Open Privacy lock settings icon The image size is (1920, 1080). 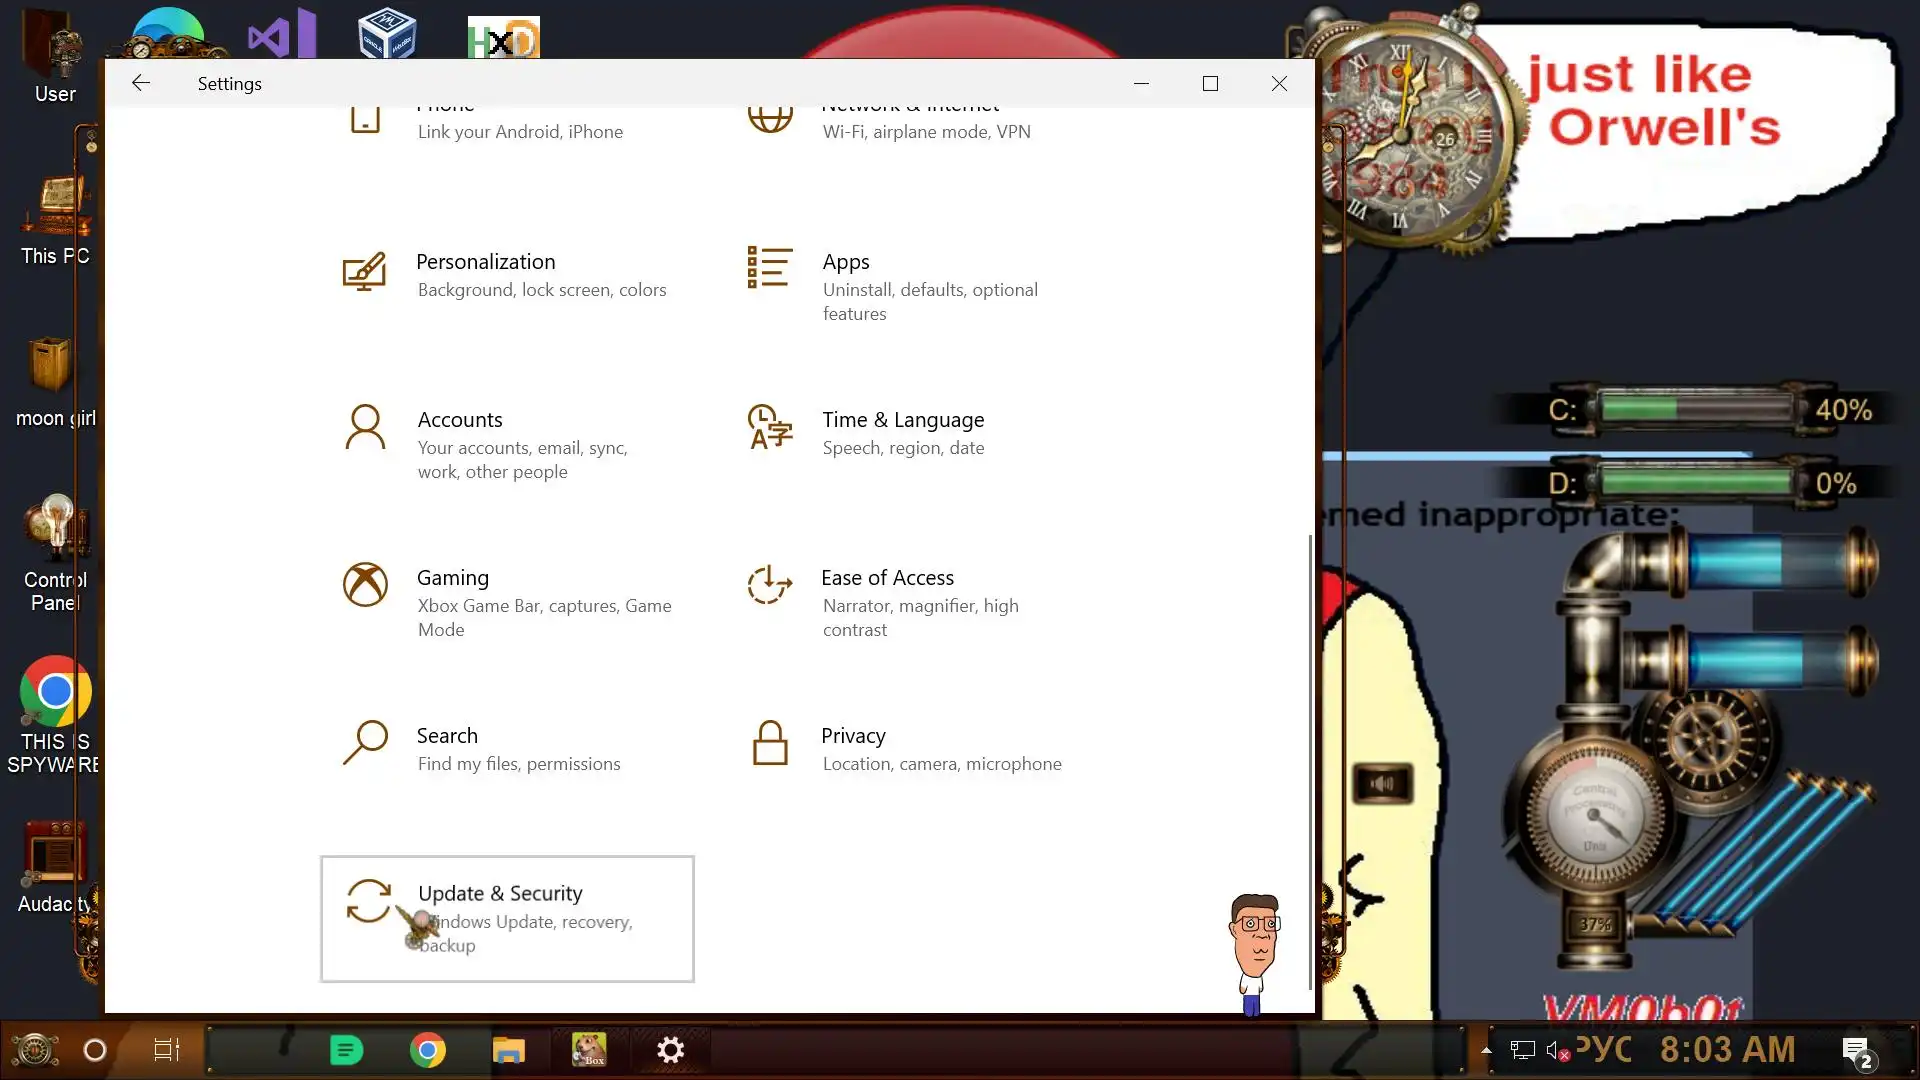[x=770, y=743]
